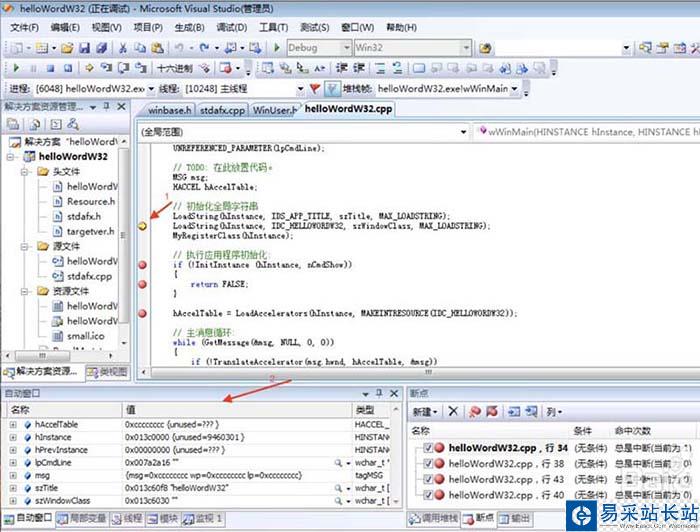Click the Open File folder icon
700x532 pixels.
coord(67,48)
